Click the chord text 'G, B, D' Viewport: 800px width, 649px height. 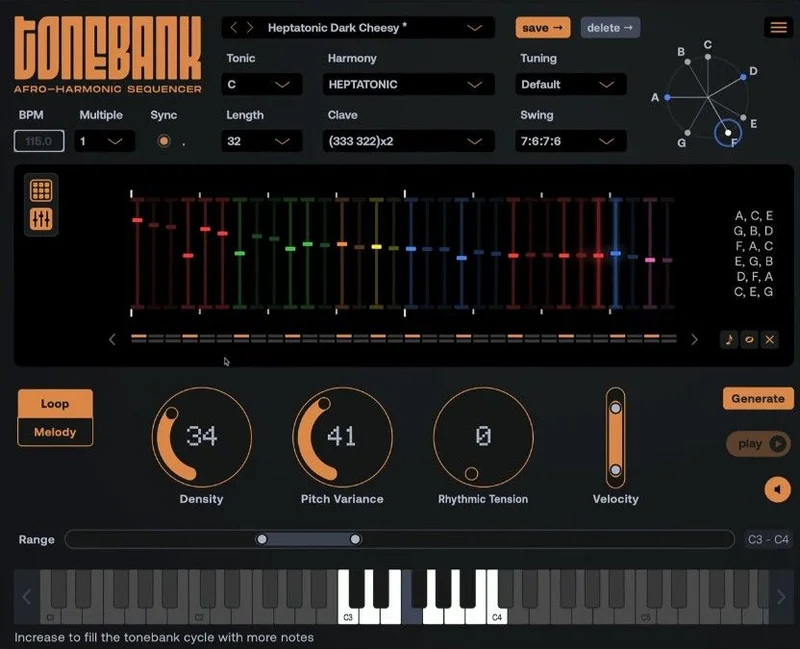click(754, 231)
